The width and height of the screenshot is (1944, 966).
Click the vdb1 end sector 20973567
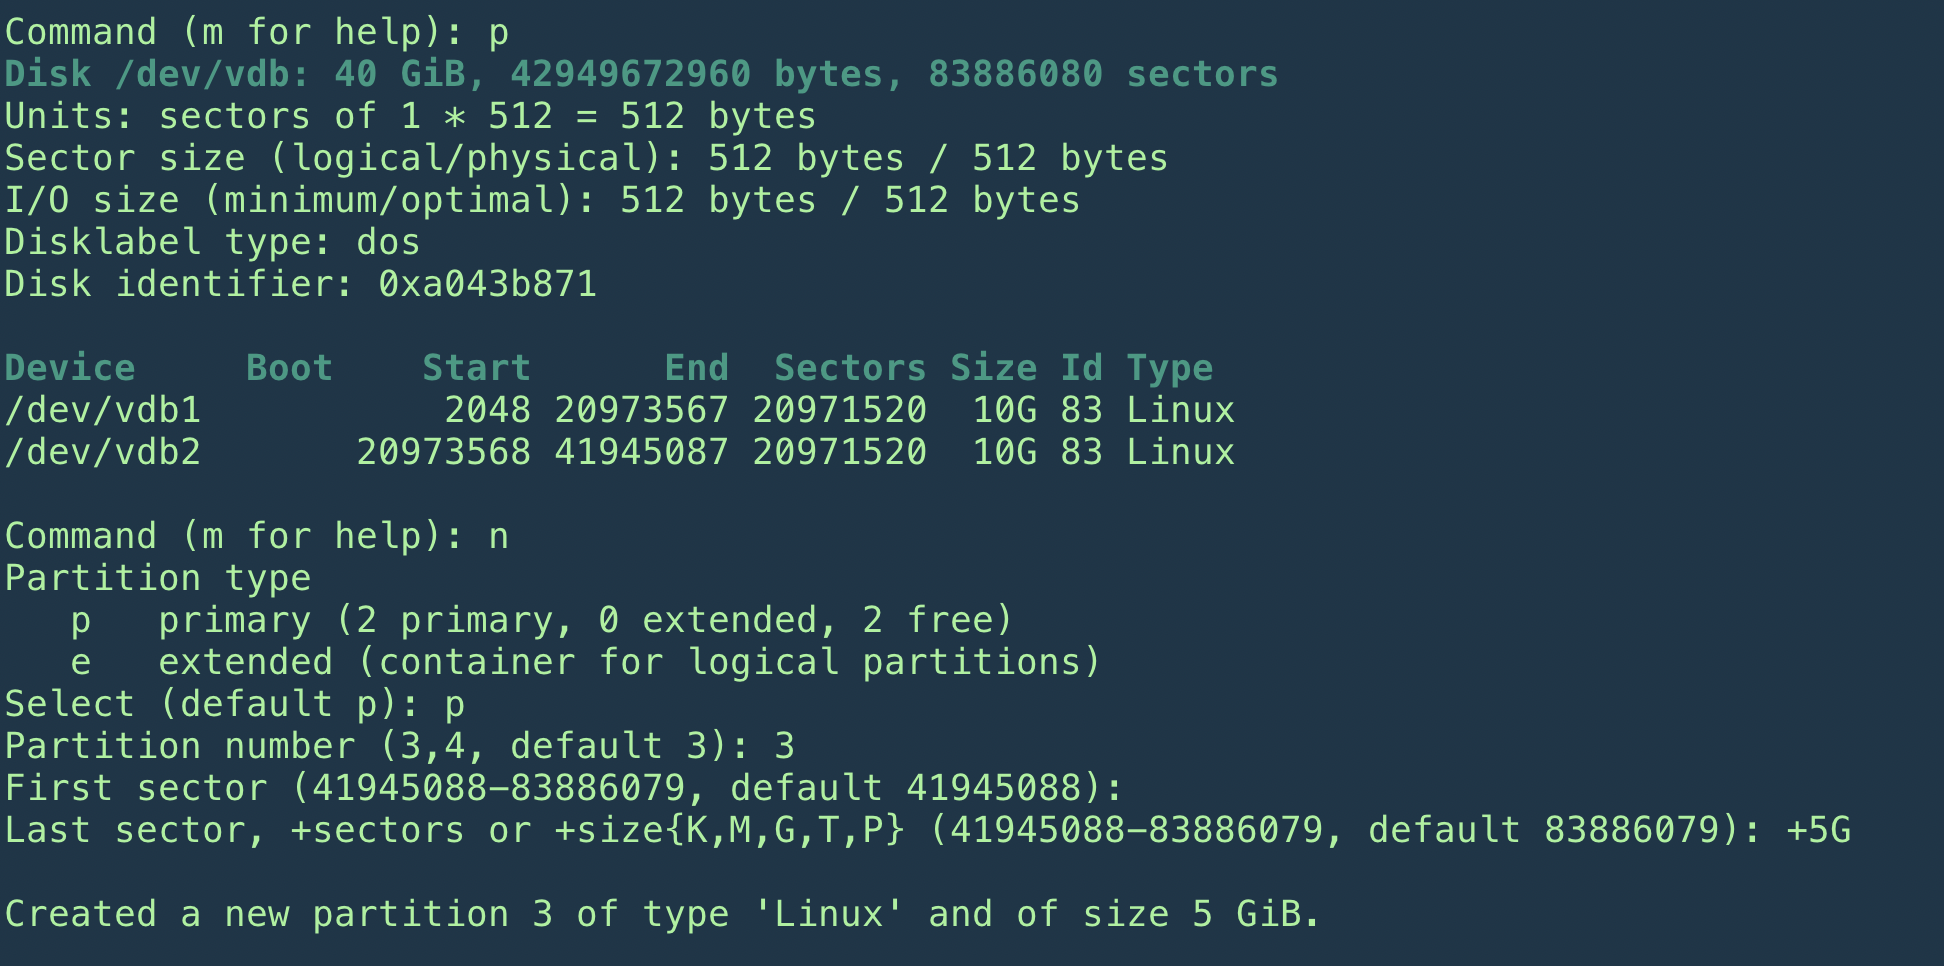(x=641, y=410)
